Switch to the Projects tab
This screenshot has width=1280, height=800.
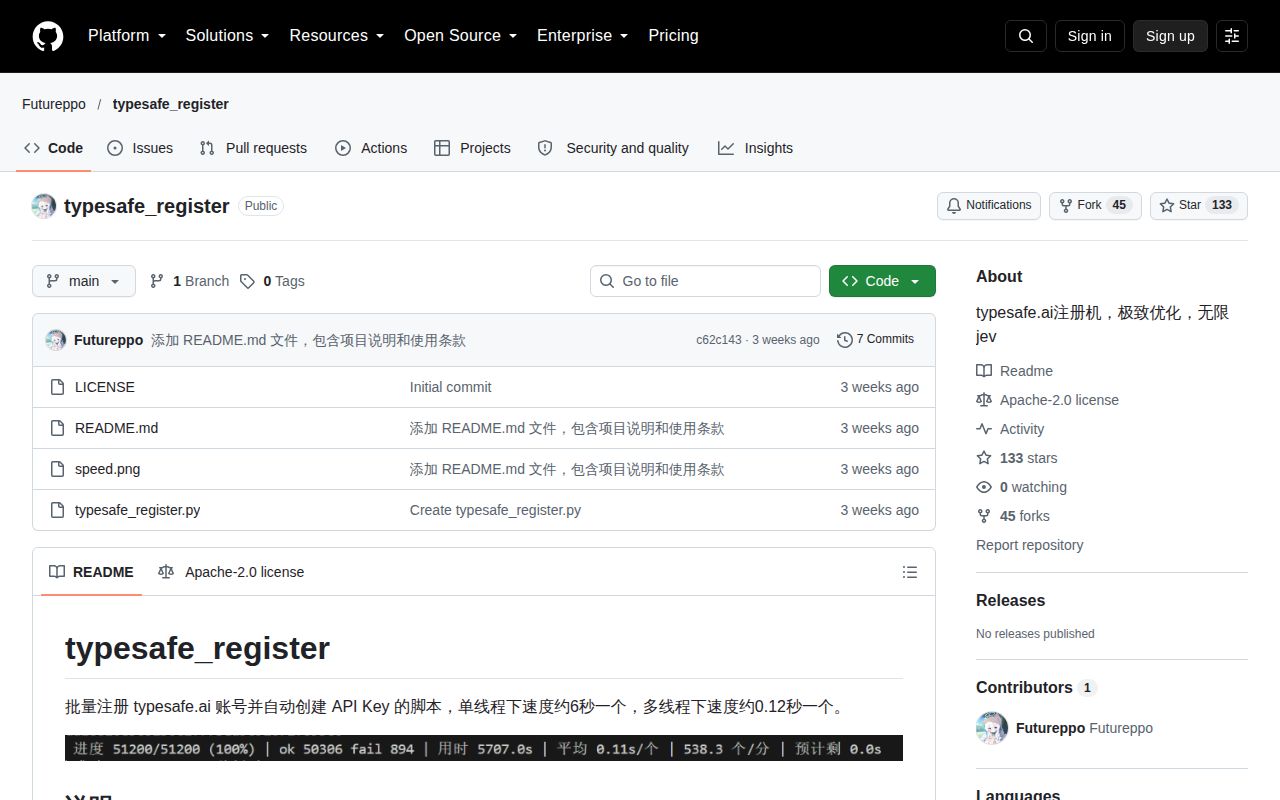click(x=472, y=148)
